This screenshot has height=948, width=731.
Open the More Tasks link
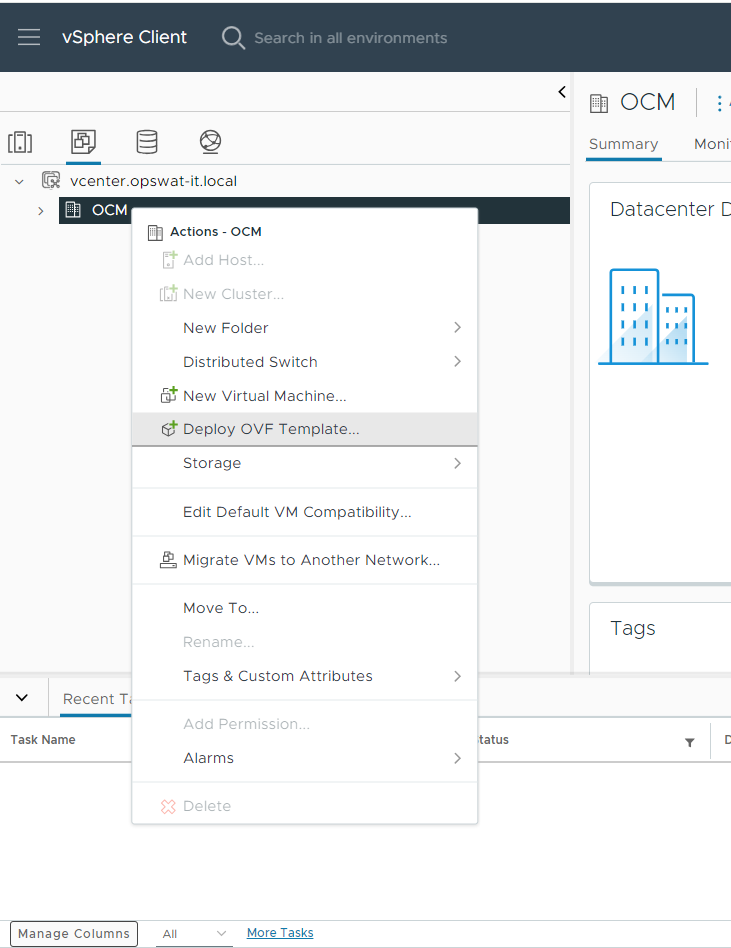coord(280,933)
